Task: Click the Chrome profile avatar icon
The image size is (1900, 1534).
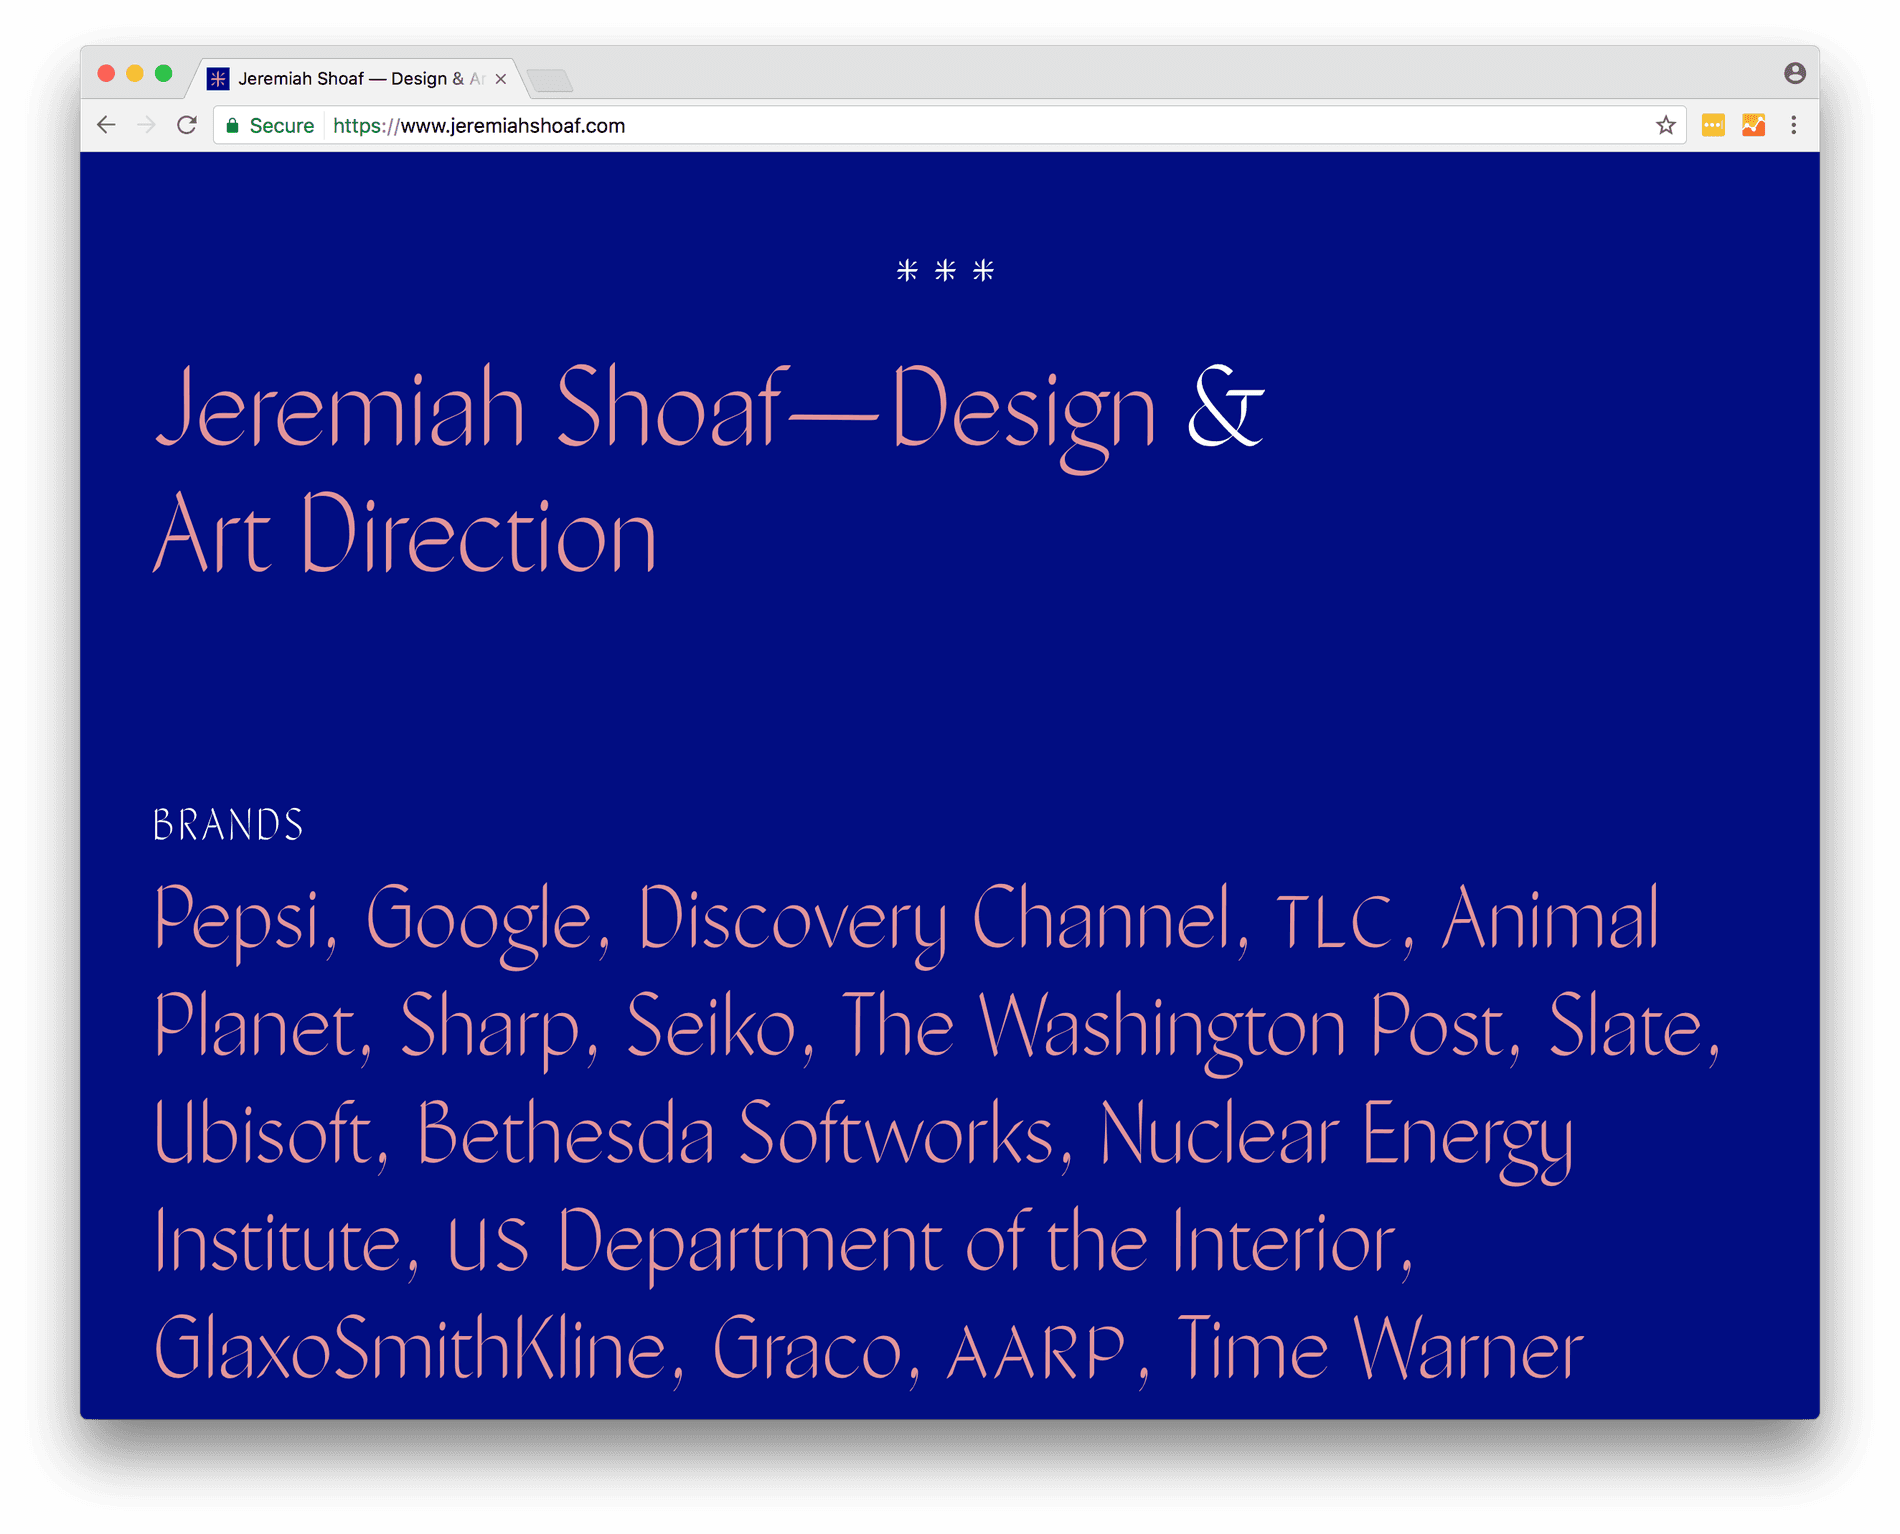Action: 1794,73
